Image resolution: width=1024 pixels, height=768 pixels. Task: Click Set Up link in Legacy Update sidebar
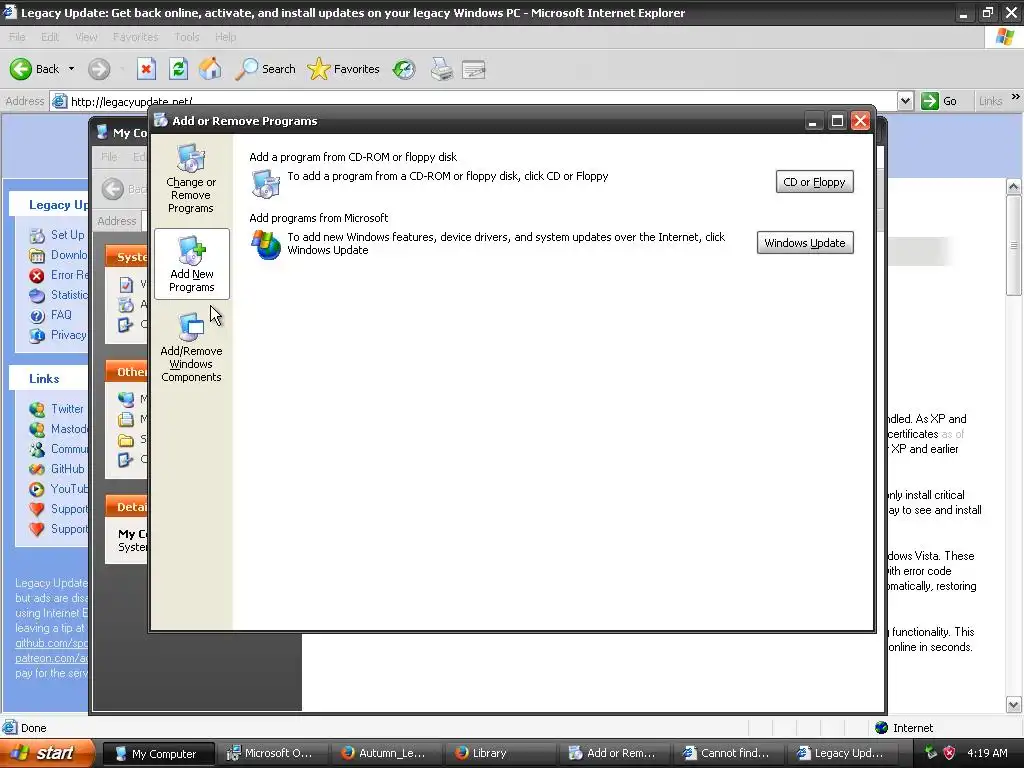coord(67,234)
